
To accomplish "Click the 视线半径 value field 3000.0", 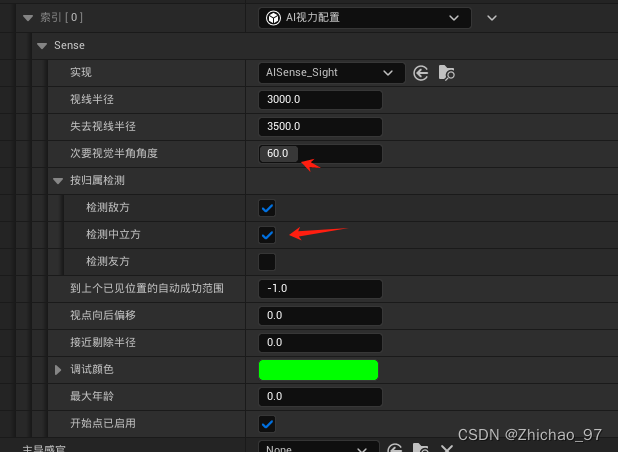I will click(x=320, y=100).
